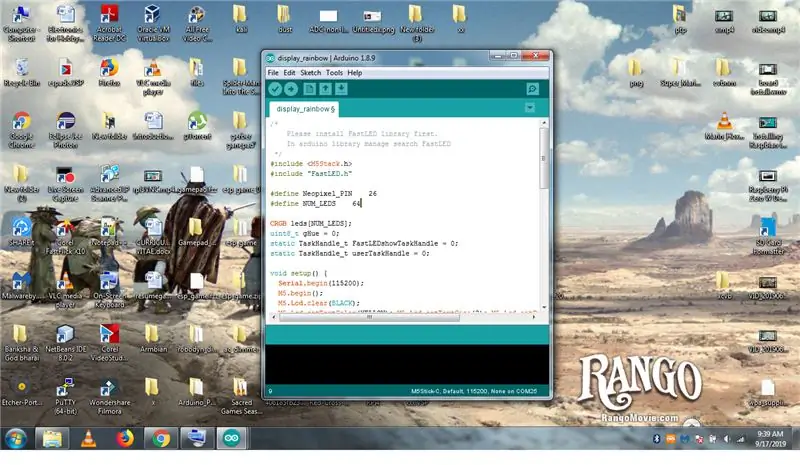Select the Google Chrome desktop shortcut

click(21, 130)
